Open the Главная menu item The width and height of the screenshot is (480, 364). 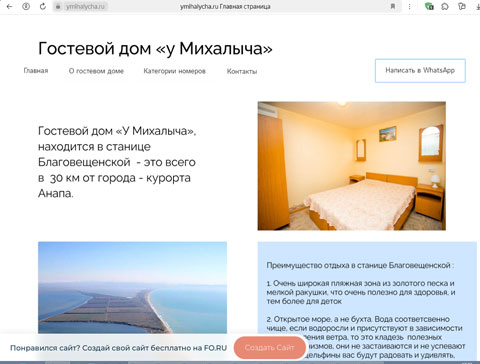coord(36,71)
